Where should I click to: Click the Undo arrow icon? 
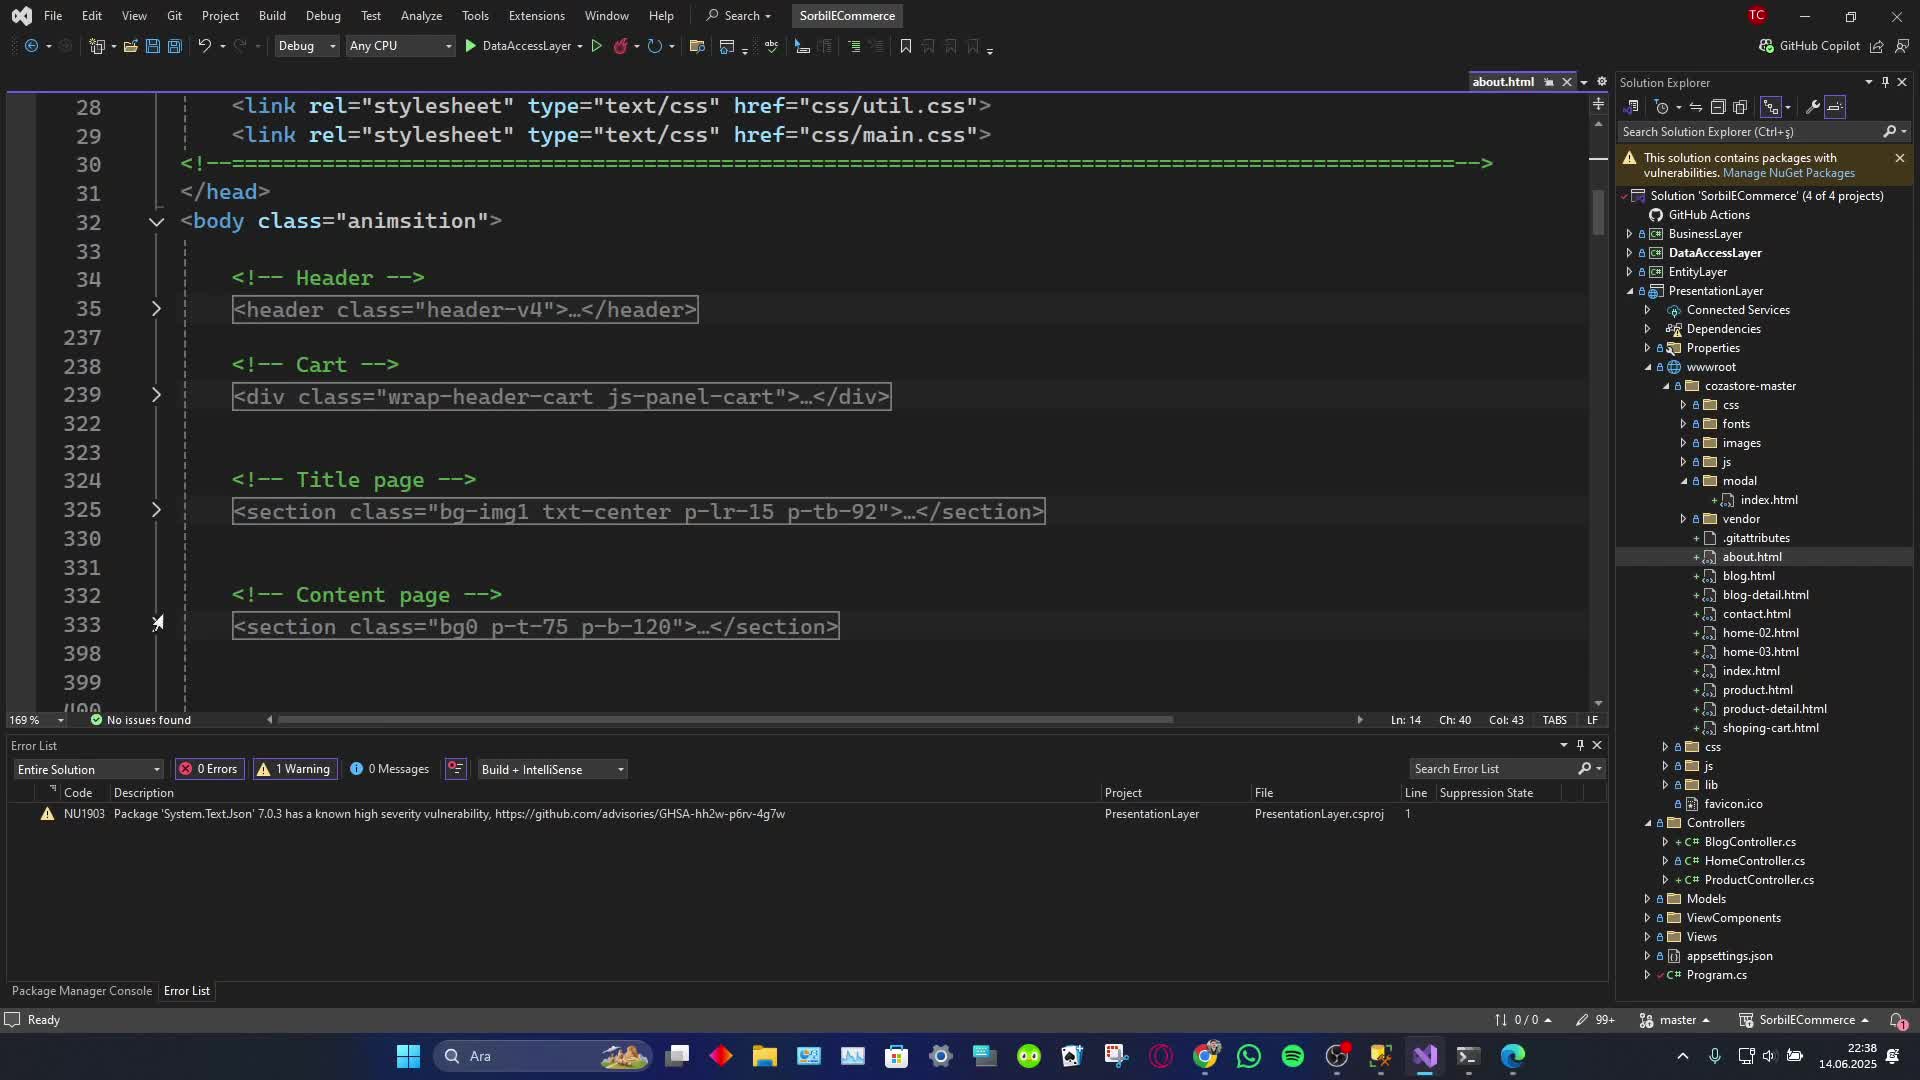point(204,46)
